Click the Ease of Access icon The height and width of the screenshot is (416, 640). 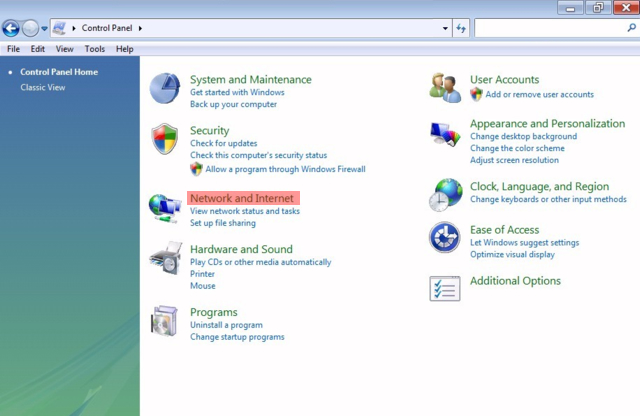click(x=444, y=237)
